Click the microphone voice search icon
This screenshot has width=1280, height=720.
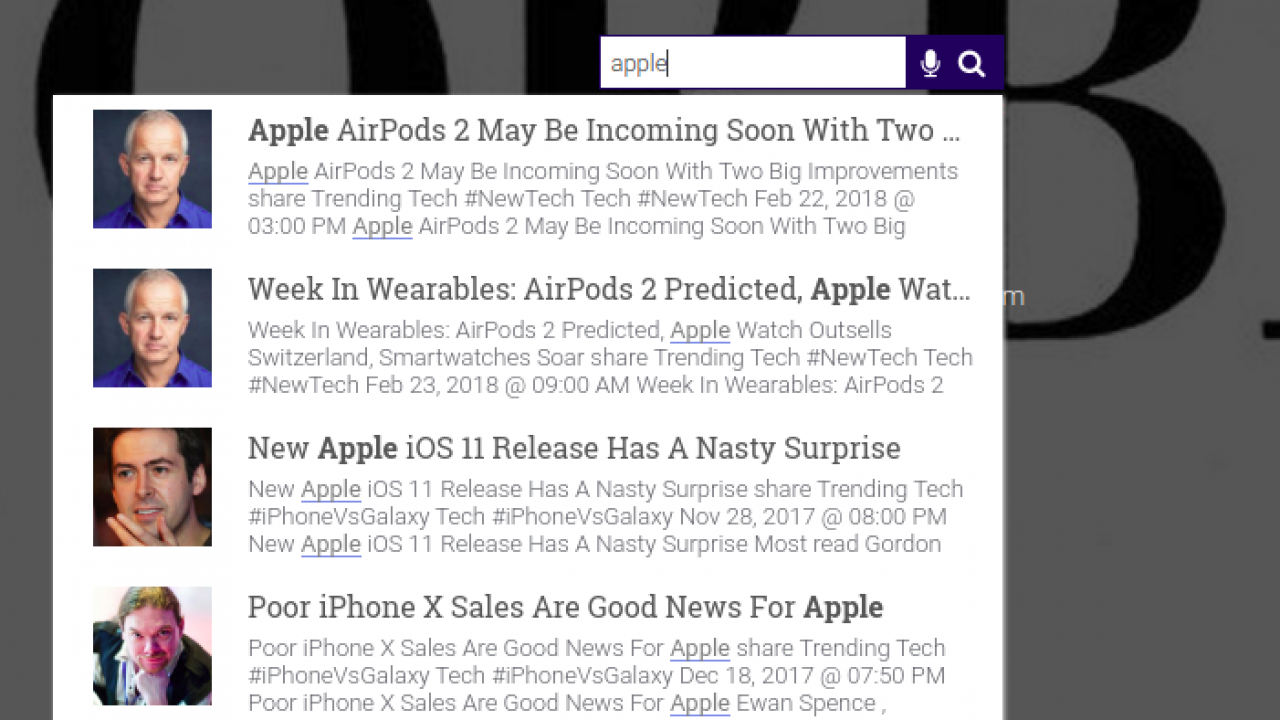coord(930,63)
